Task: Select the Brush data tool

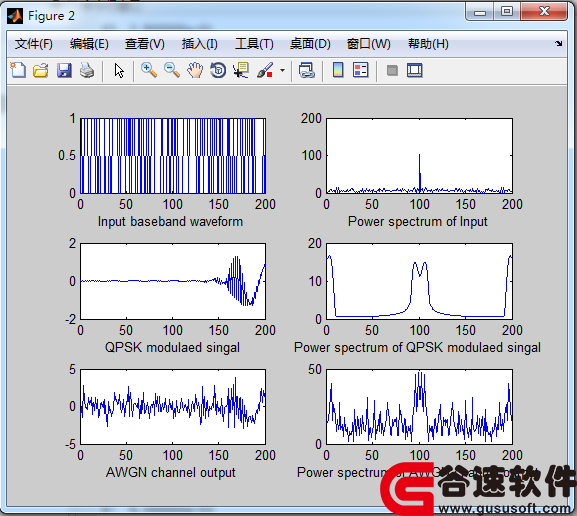Action: pyautogui.click(x=265, y=70)
